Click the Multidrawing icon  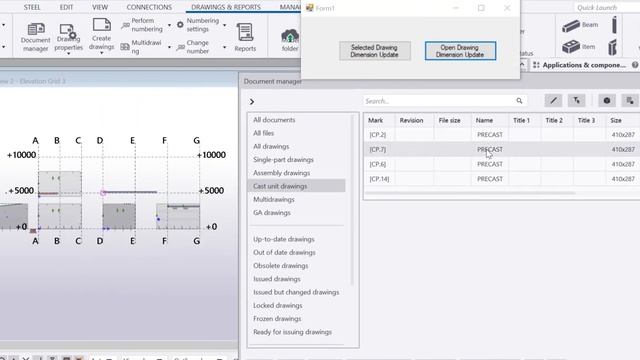click(125, 47)
